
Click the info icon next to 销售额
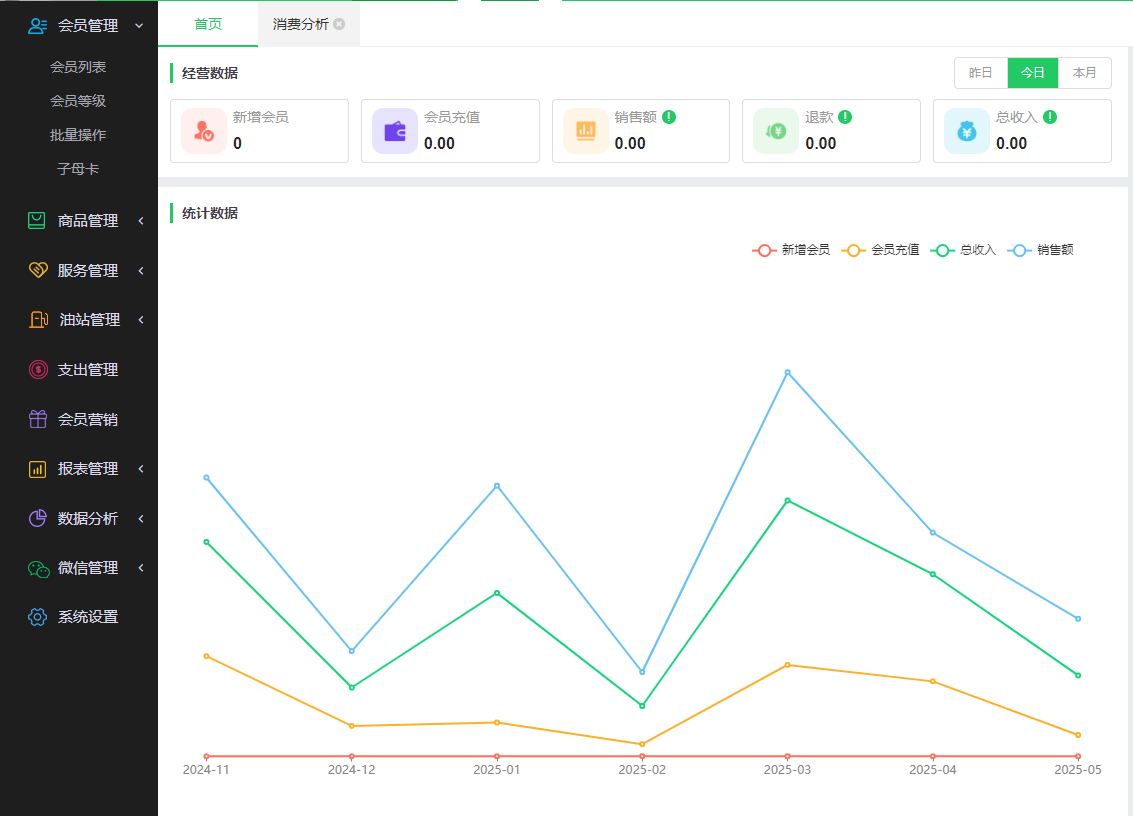(669, 117)
